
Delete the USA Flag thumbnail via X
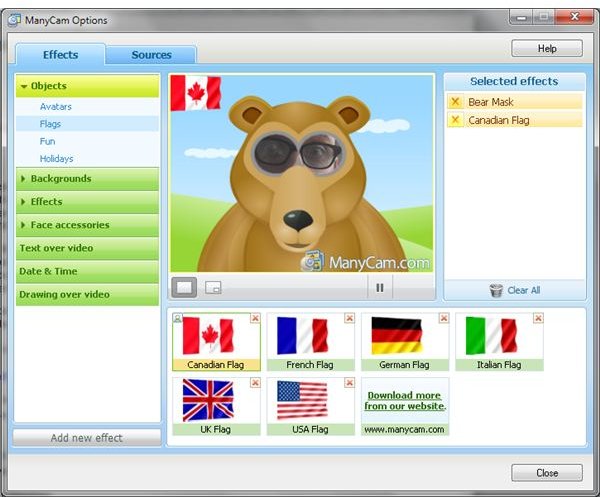coord(349,383)
